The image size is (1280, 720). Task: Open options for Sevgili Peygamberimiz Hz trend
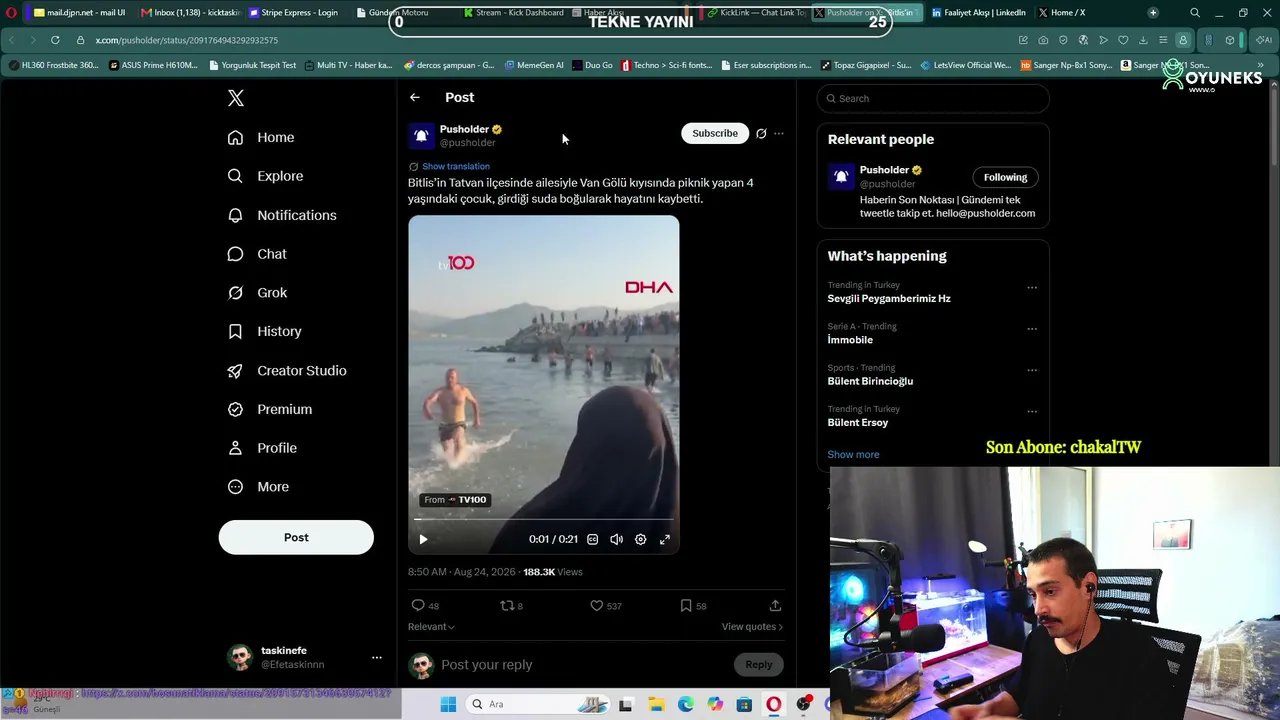(x=1032, y=288)
